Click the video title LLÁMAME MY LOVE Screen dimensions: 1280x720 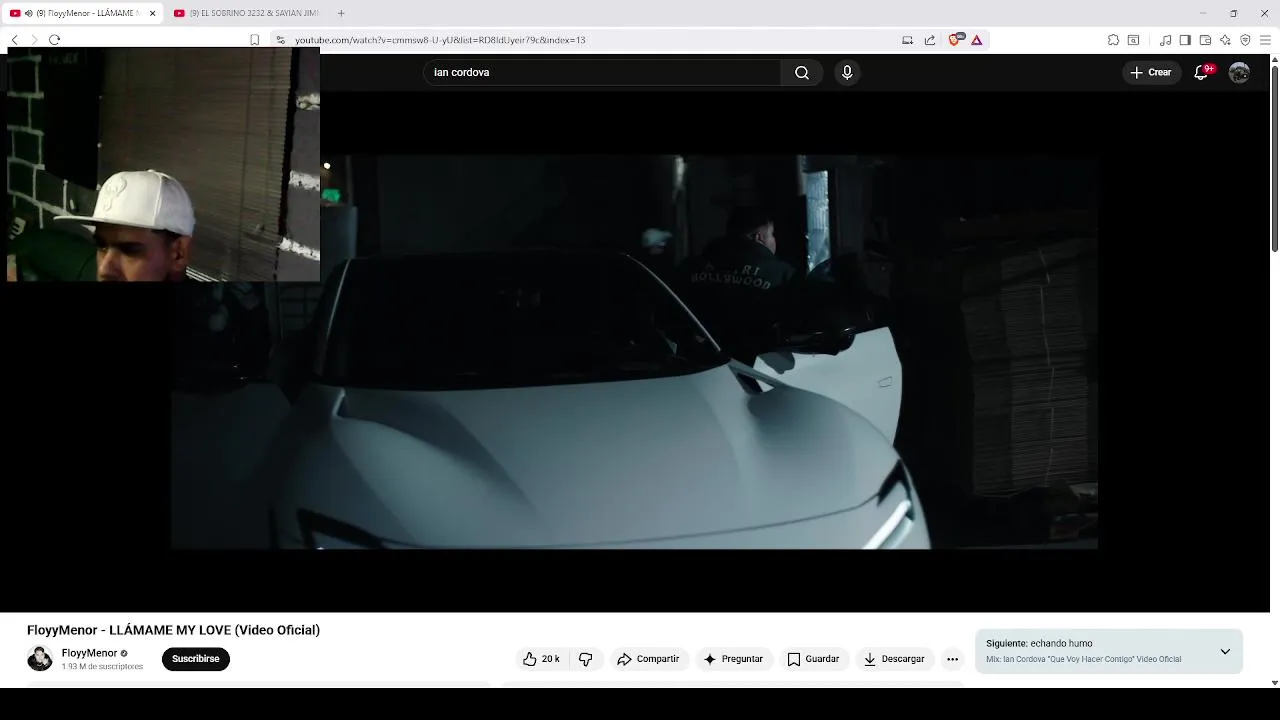pyautogui.click(x=173, y=630)
